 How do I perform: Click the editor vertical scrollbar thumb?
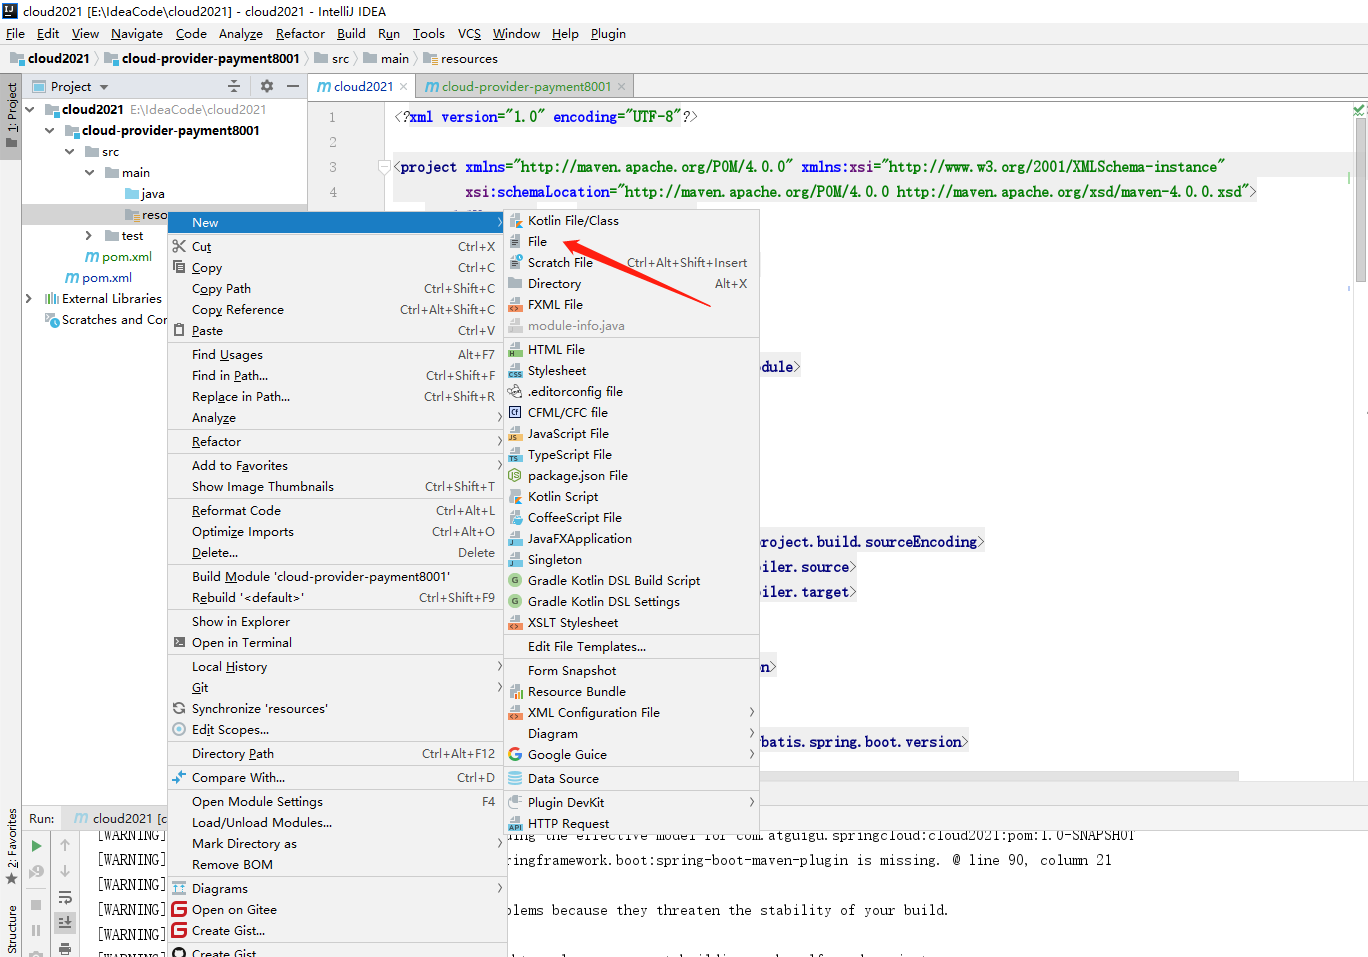click(x=1360, y=200)
